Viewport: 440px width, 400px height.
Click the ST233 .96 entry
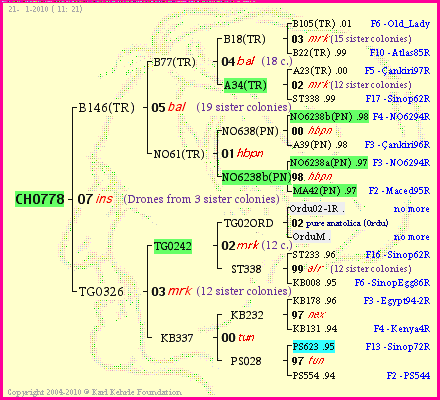coord(314,255)
